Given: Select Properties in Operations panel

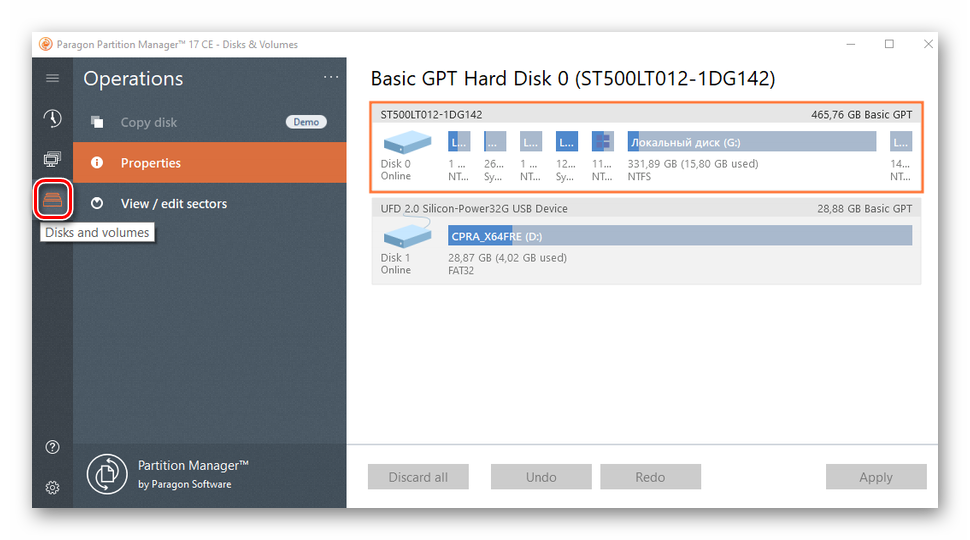Looking at the screenshot, I should coord(151,163).
